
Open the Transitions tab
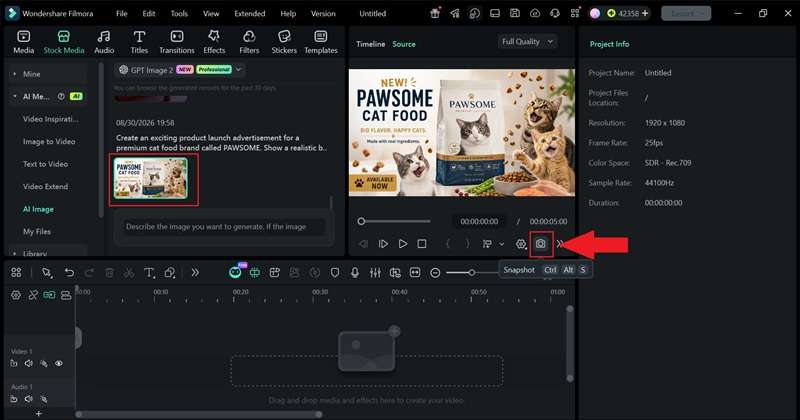tap(177, 42)
